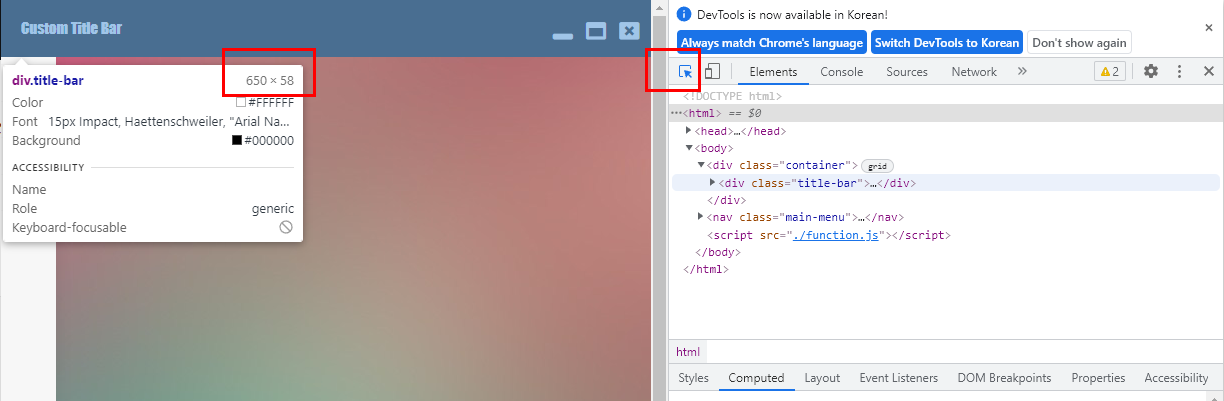
Task: Expand the div title-bar node
Action: tap(712, 183)
